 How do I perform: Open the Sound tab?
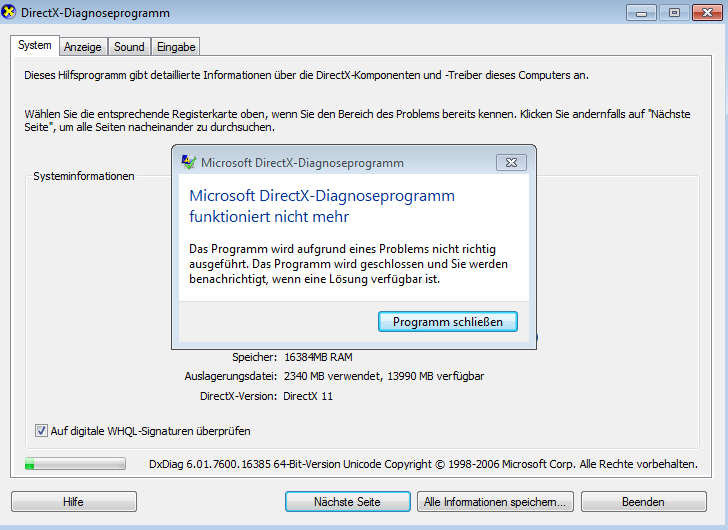coord(129,47)
